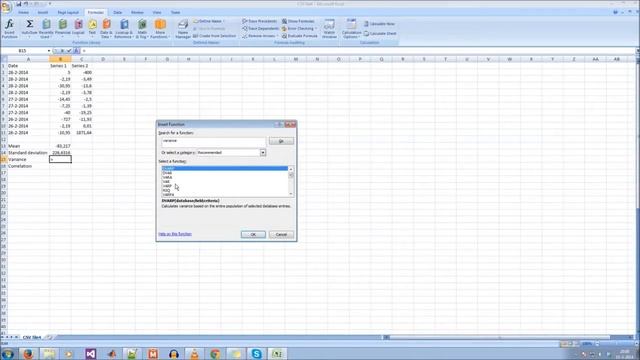Click the Windows Start button
Viewport: 640px width, 360px height.
(x=7, y=354)
